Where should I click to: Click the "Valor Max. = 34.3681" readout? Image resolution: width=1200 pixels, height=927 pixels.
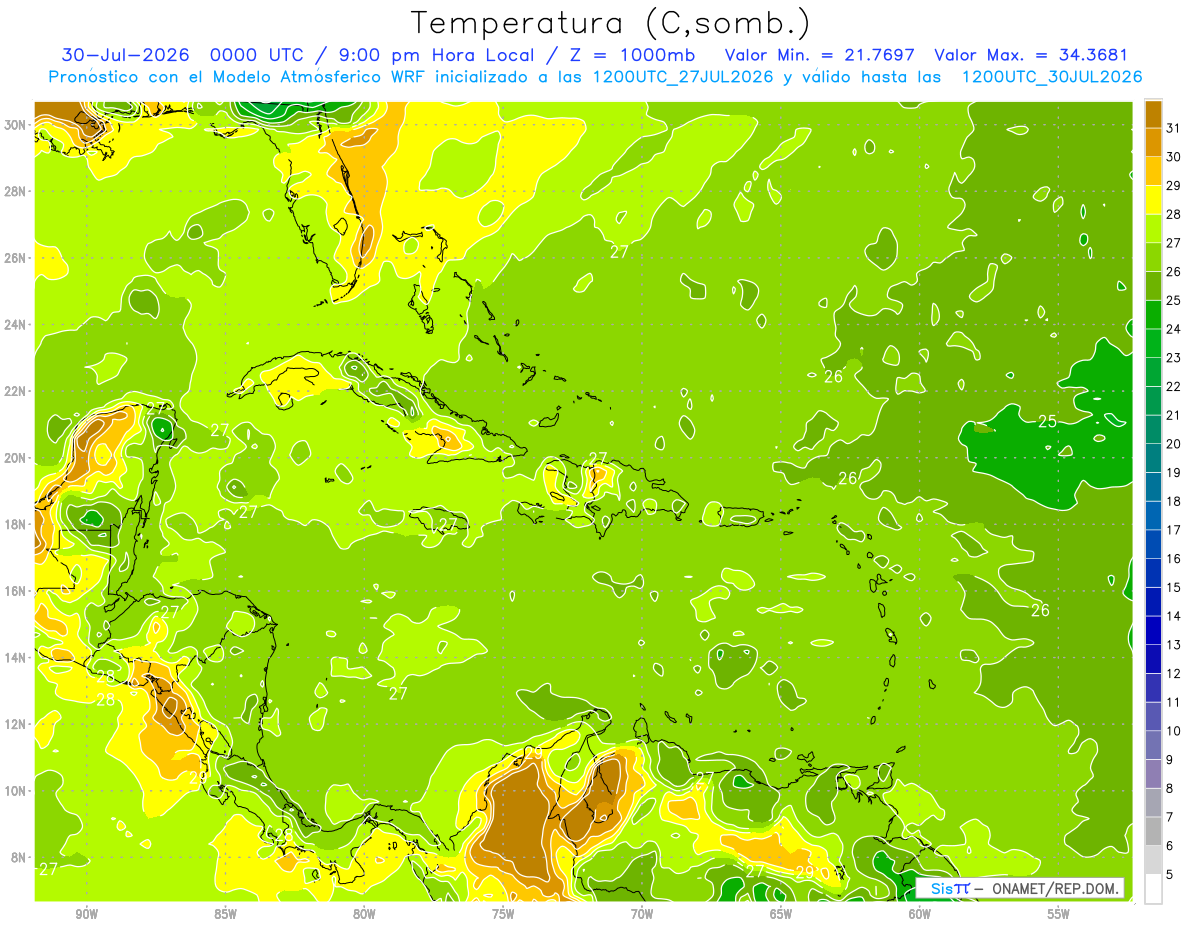[x=1030, y=55]
